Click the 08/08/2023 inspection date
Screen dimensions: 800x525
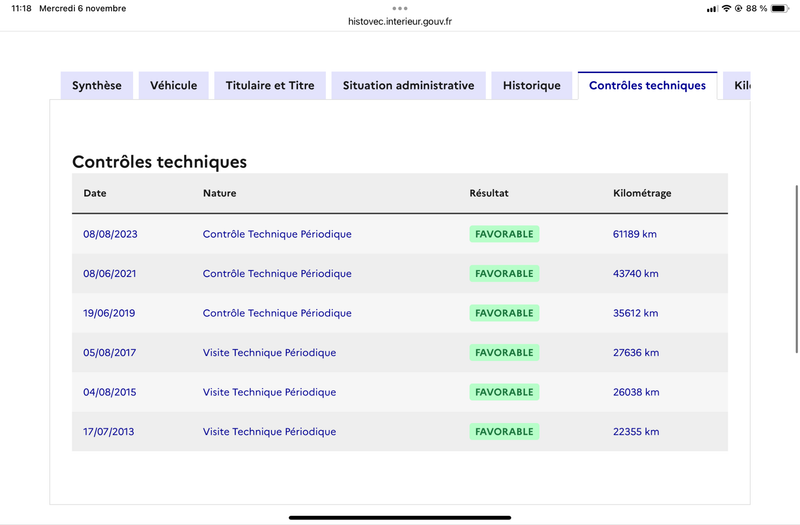[x=110, y=234]
